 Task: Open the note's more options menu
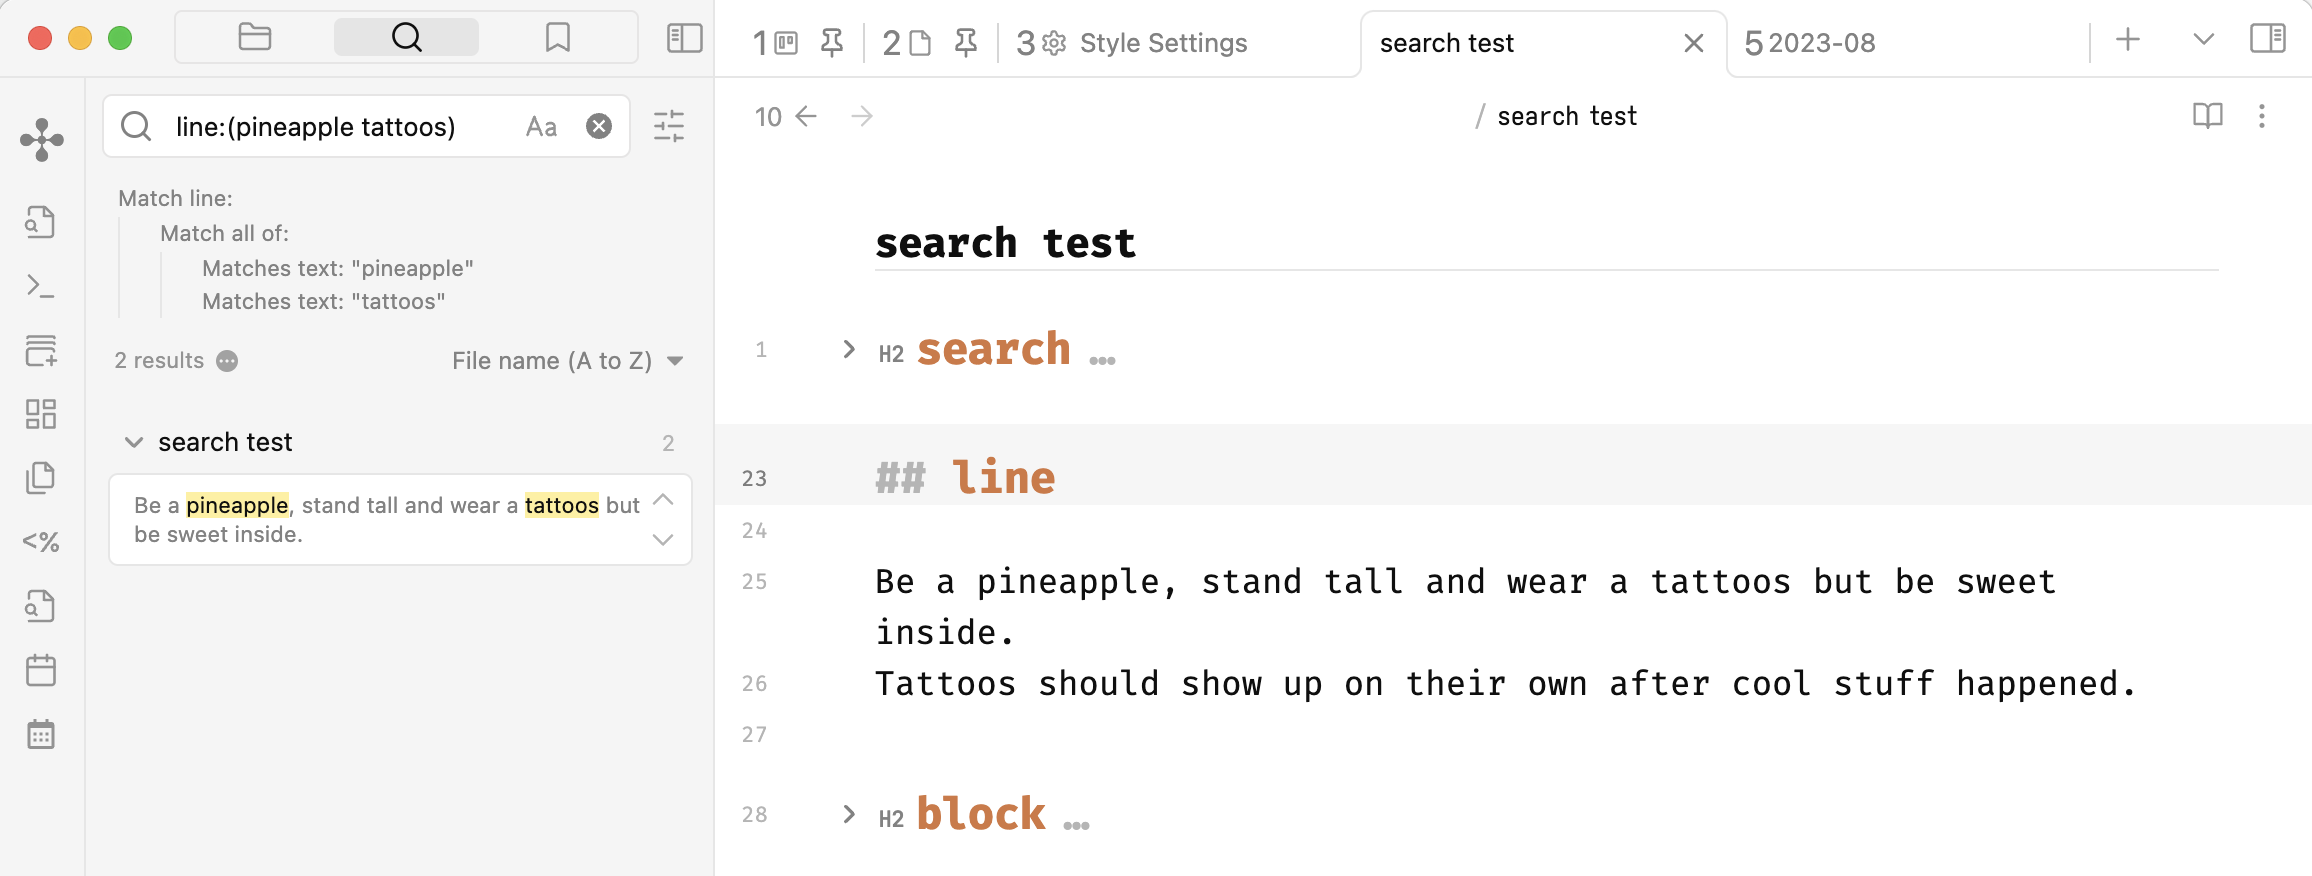[x=2261, y=116]
